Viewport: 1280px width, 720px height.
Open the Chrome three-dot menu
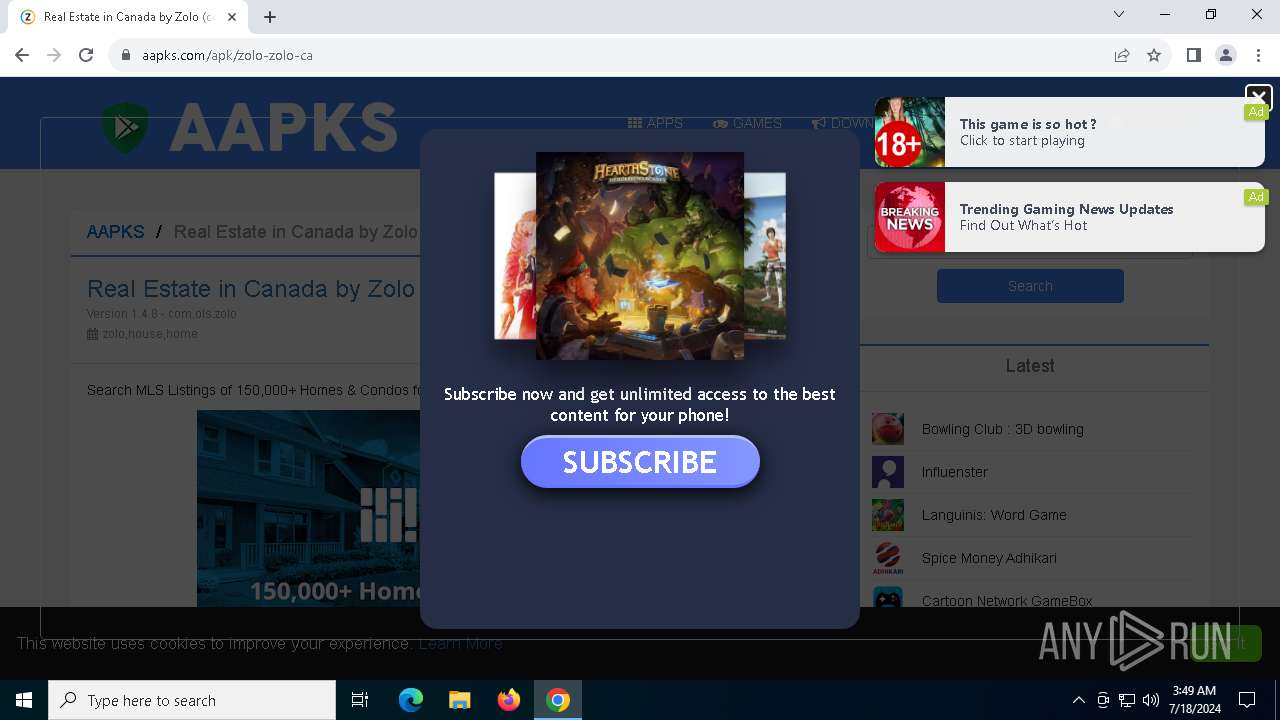pyautogui.click(x=1258, y=55)
